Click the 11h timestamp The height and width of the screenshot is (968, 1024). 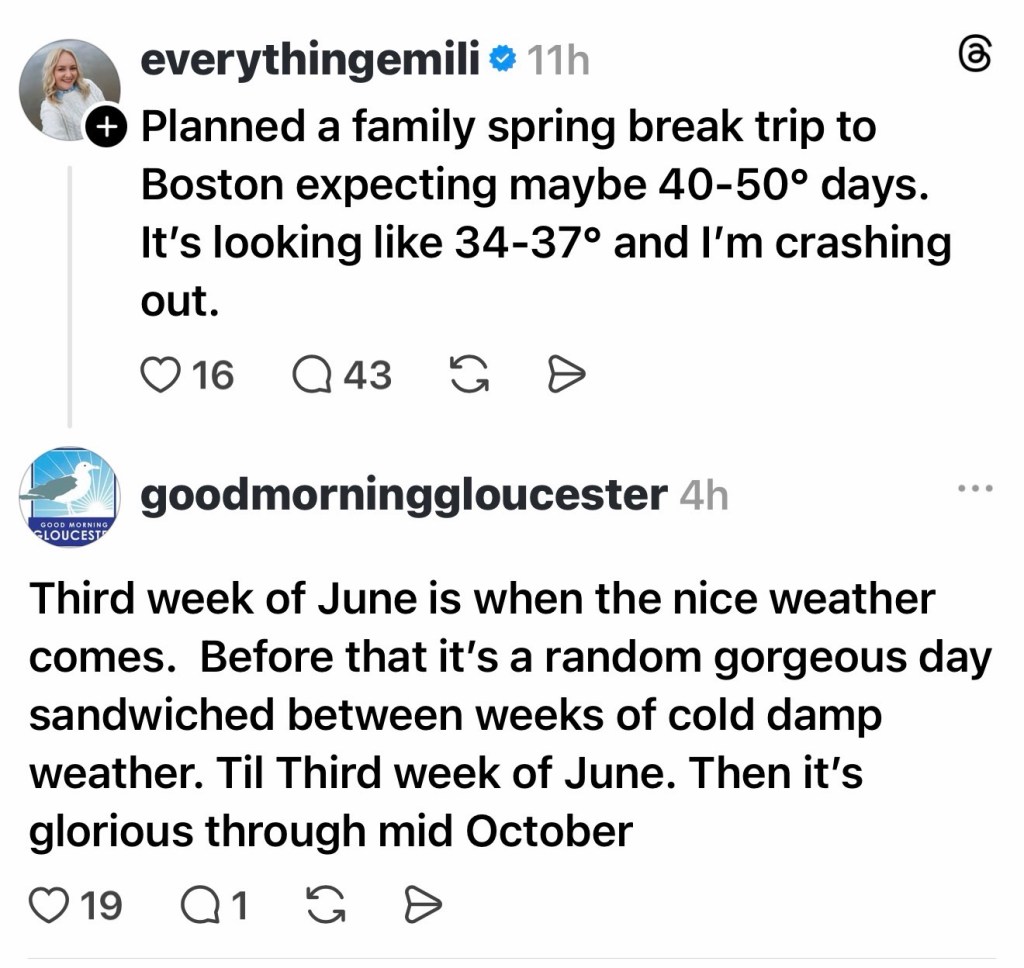pos(557,62)
